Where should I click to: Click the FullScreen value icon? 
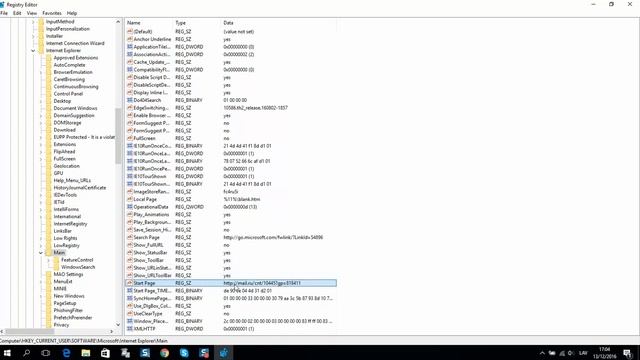point(130,138)
